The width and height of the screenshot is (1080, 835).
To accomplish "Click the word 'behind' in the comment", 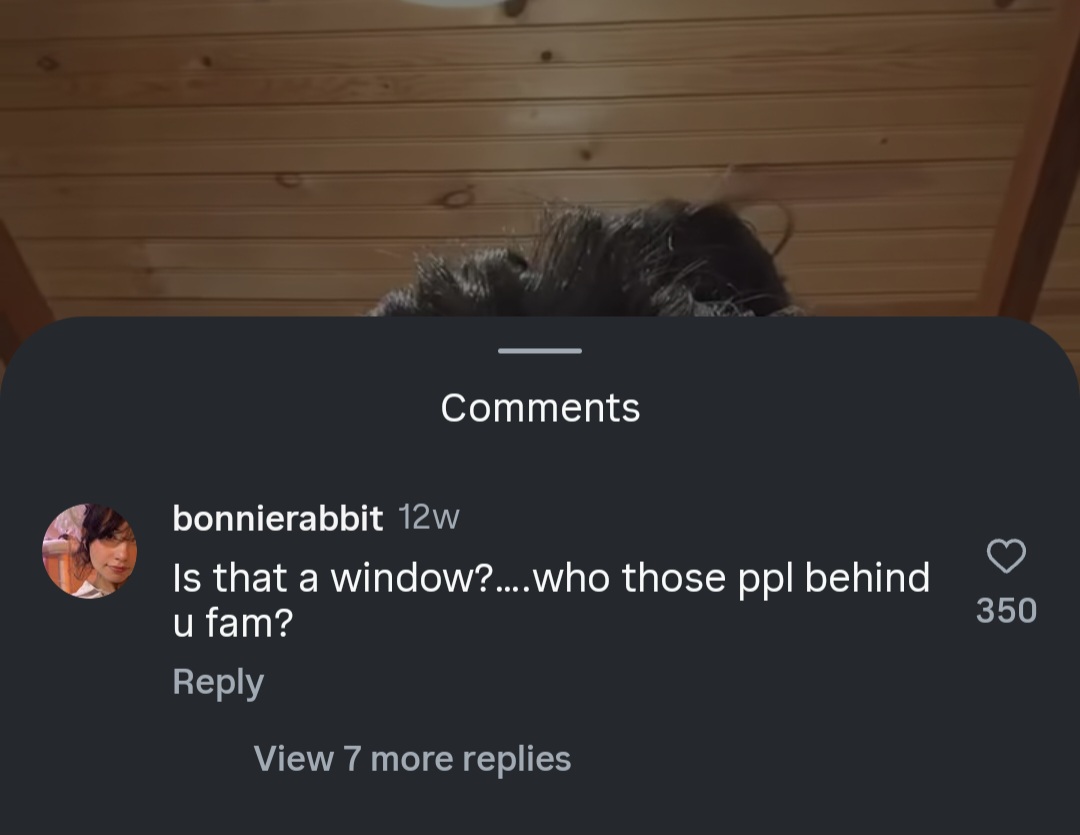I will [x=867, y=577].
